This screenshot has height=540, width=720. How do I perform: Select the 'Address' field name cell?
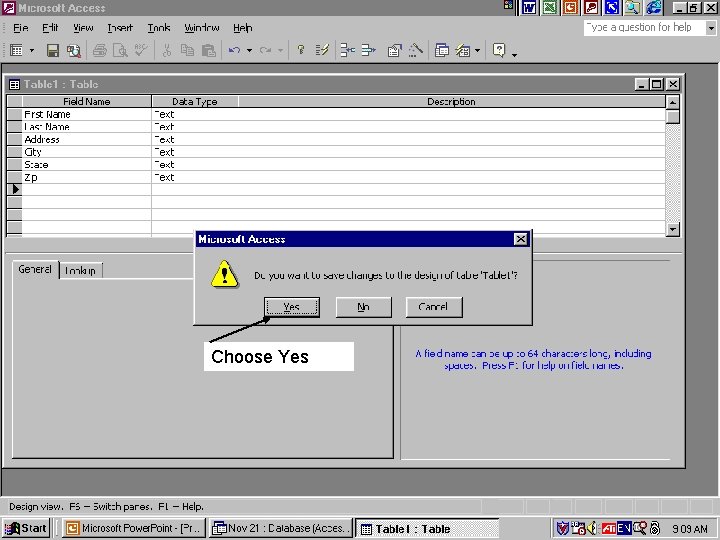pos(87,140)
